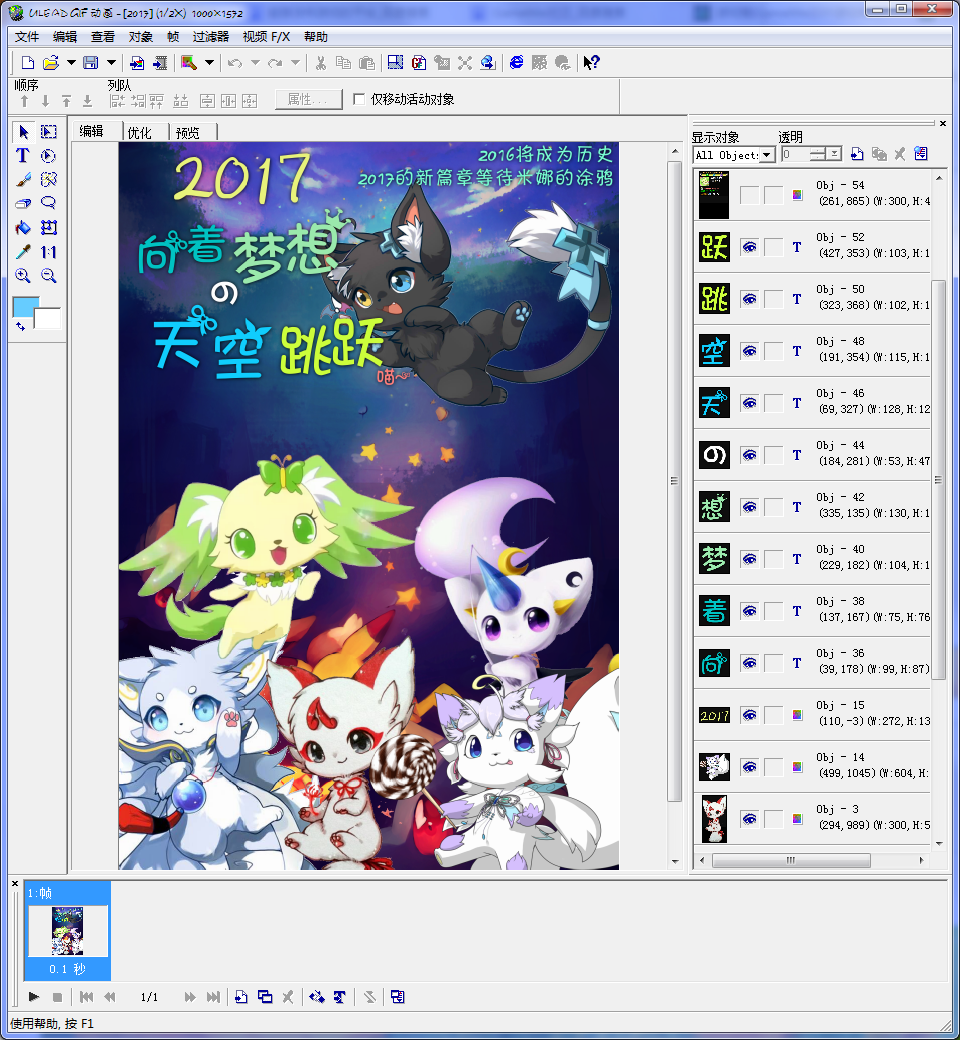Click the Copy icon in toolbar

pyautogui.click(x=343, y=63)
